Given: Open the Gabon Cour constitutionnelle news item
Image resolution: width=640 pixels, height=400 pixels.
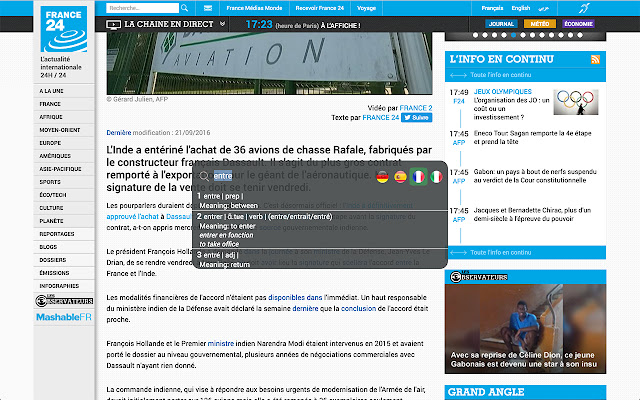Looking at the screenshot, I should tap(535, 176).
